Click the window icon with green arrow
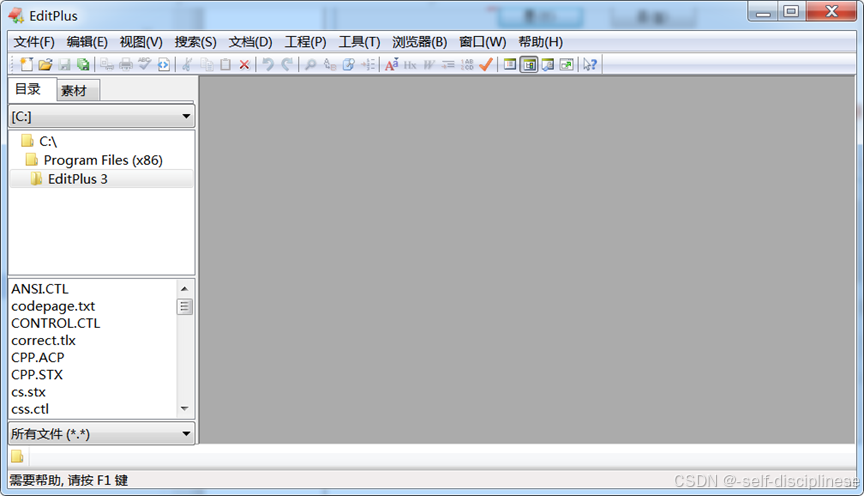Viewport: 864px width, 496px height. [x=566, y=64]
